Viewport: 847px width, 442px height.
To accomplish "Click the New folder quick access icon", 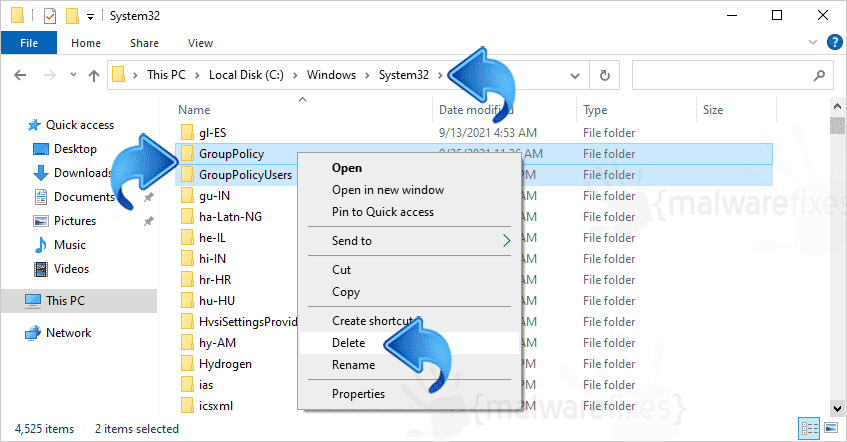I will coord(72,16).
